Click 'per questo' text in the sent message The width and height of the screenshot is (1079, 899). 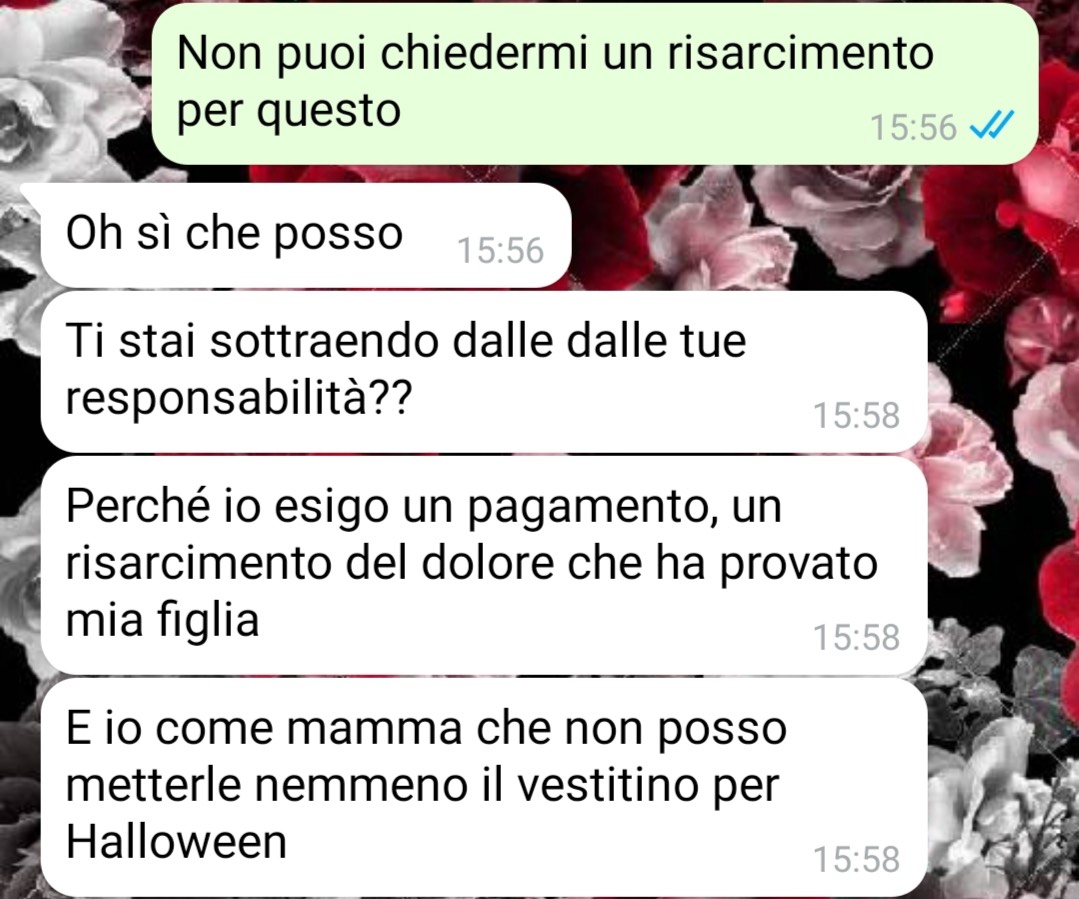(288, 111)
